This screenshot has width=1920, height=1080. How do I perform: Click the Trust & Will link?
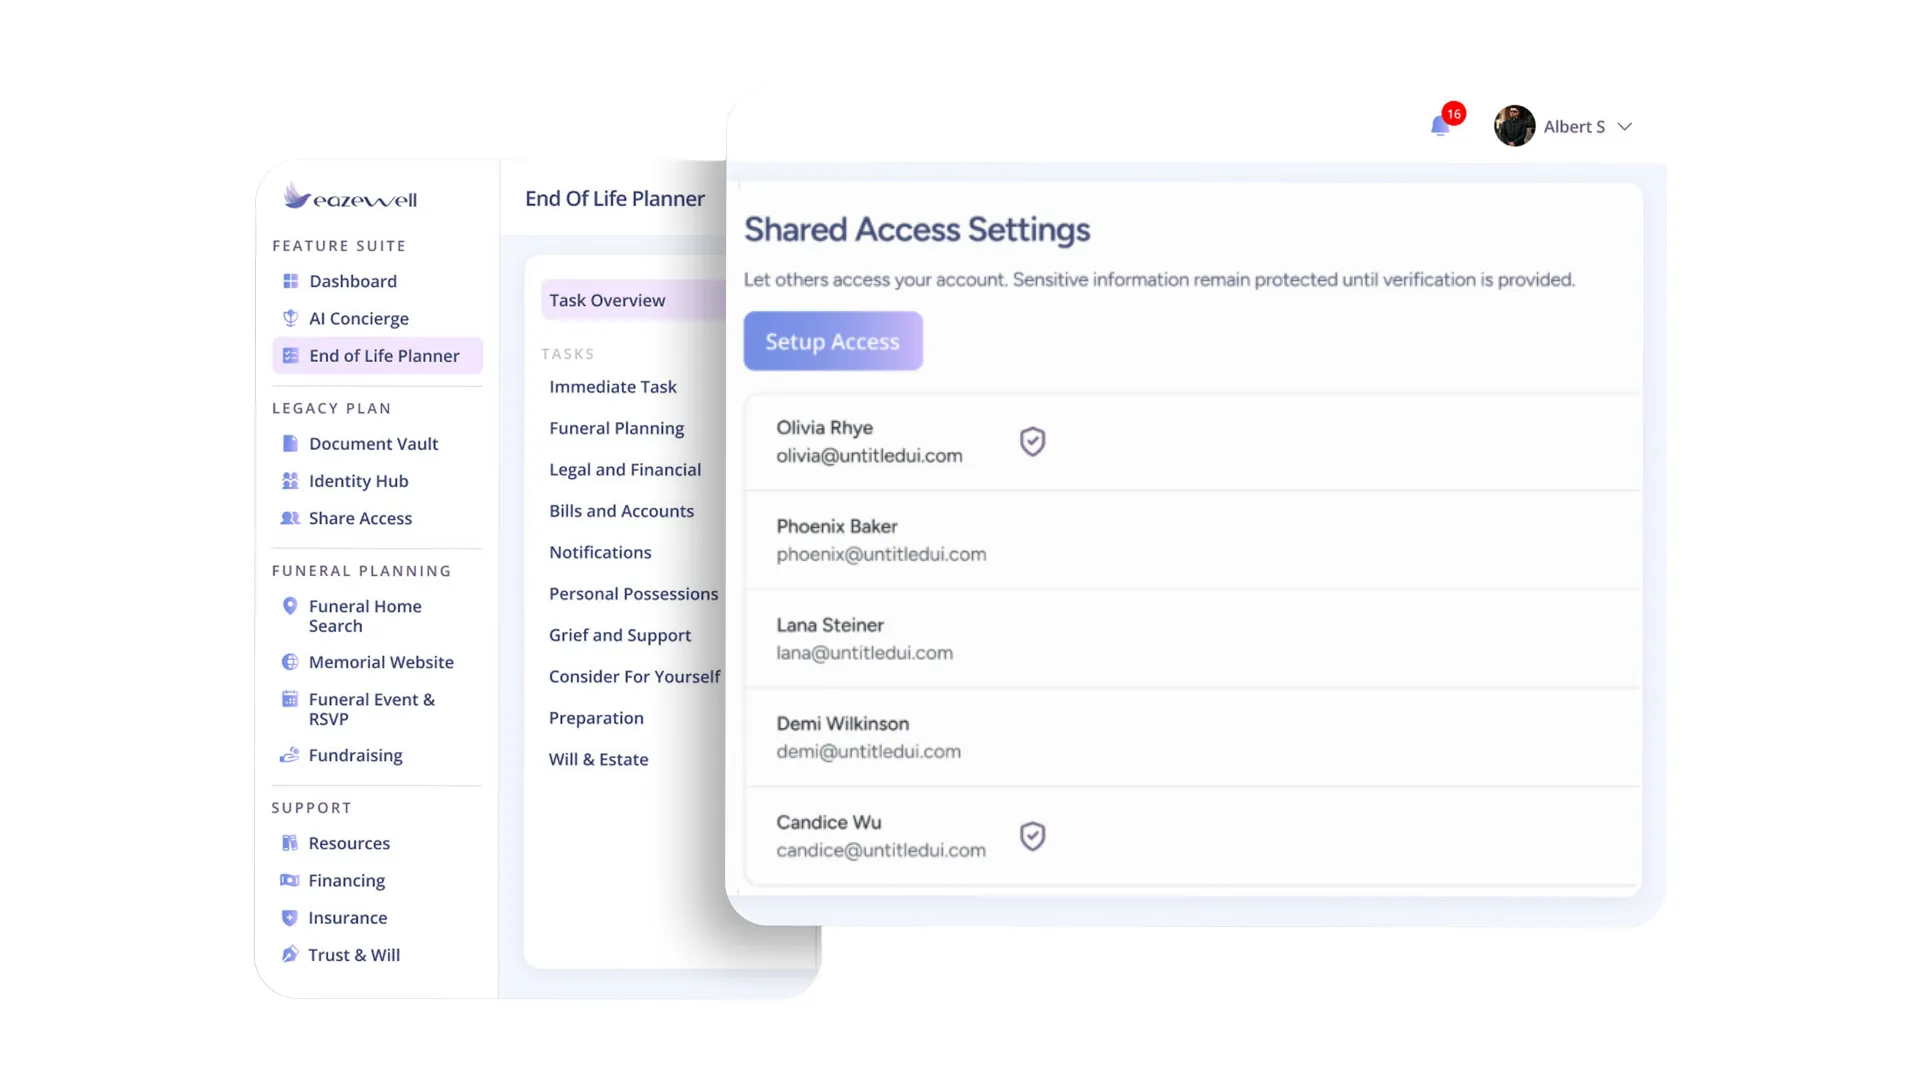click(x=353, y=955)
